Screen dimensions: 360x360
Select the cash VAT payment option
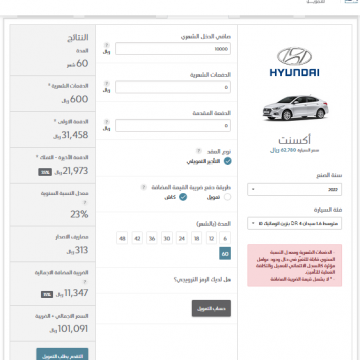point(183,197)
